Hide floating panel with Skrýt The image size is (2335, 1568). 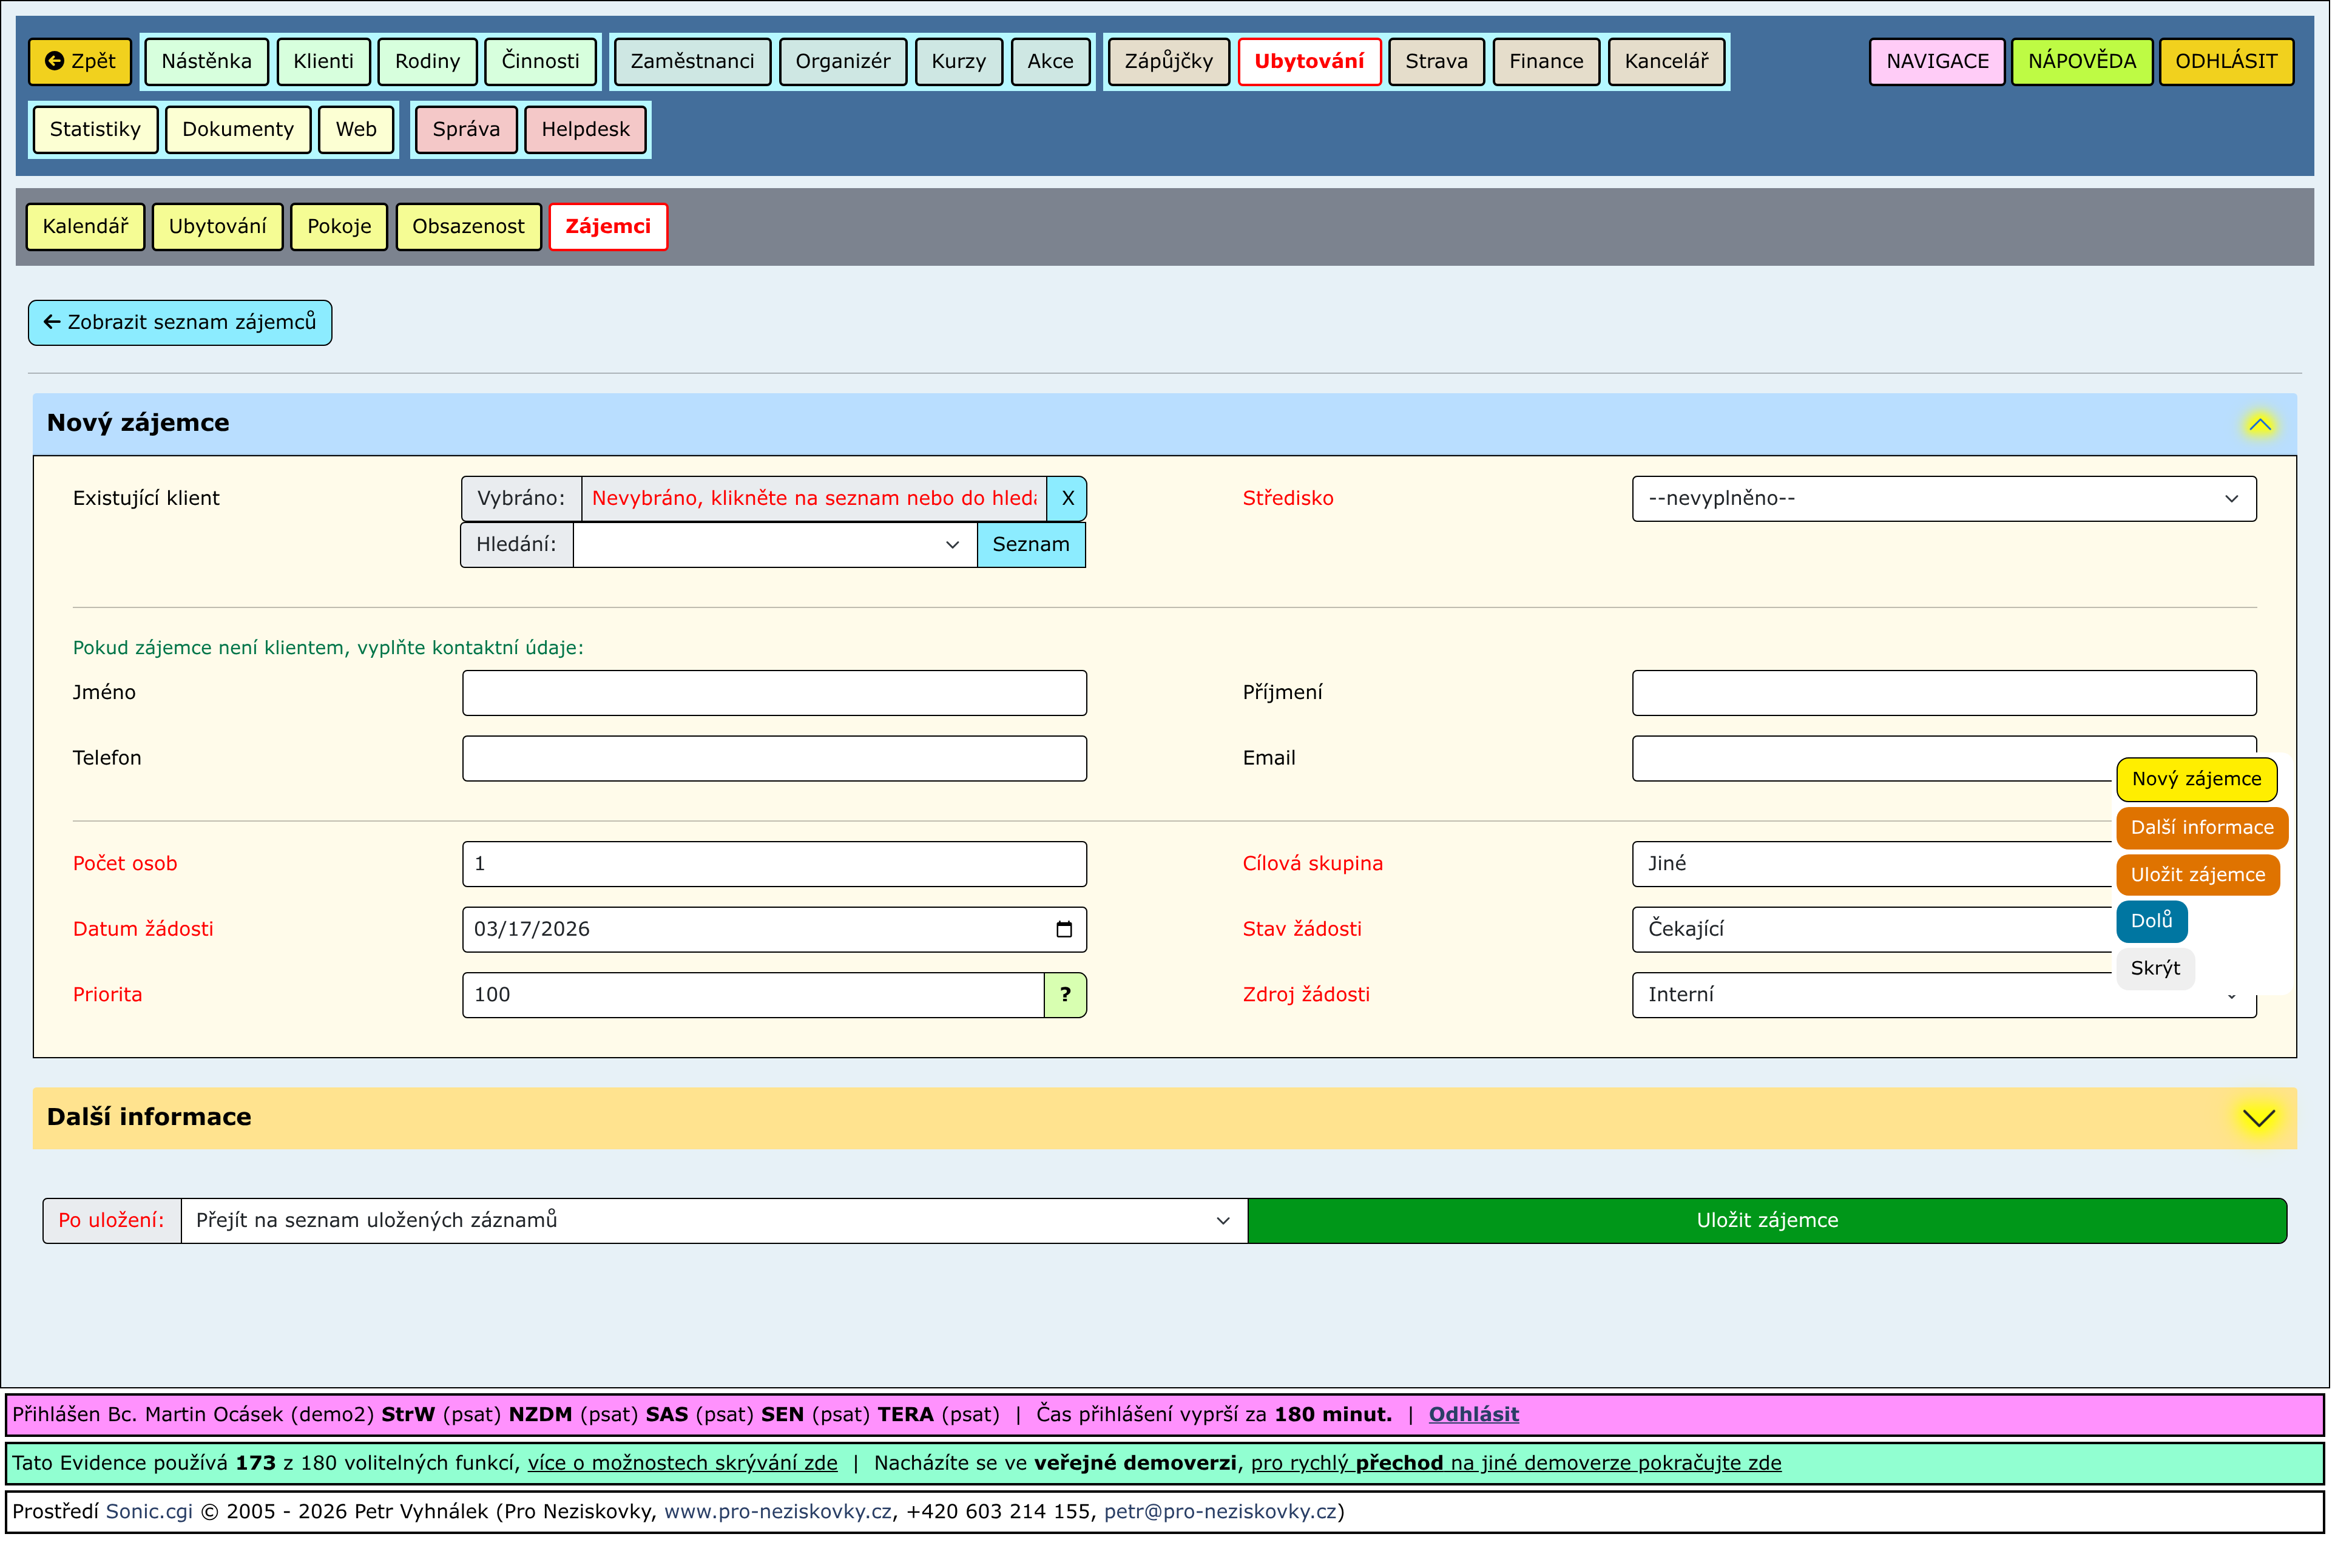2156,969
